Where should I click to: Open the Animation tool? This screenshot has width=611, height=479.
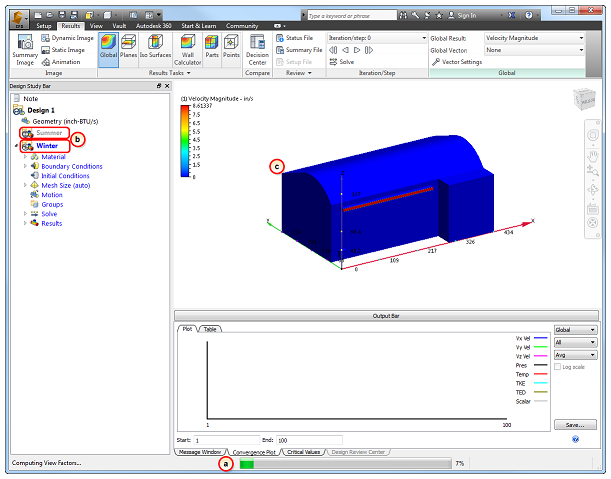coord(61,62)
